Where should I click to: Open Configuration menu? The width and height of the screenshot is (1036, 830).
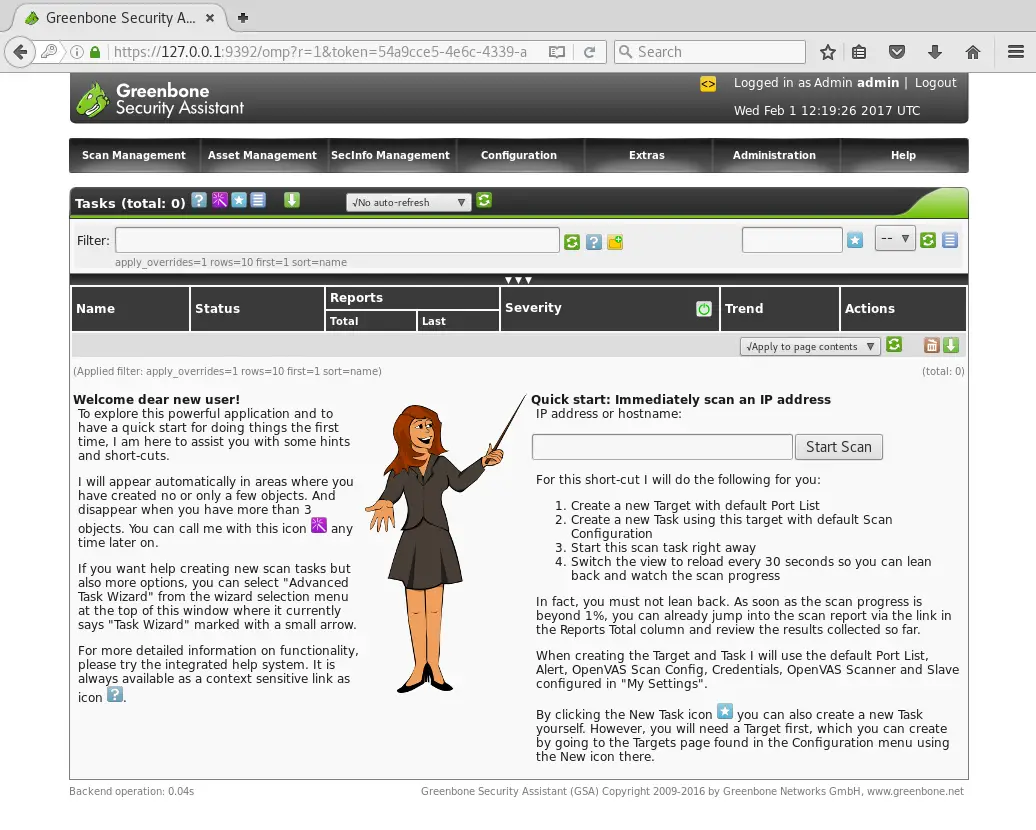(x=519, y=155)
